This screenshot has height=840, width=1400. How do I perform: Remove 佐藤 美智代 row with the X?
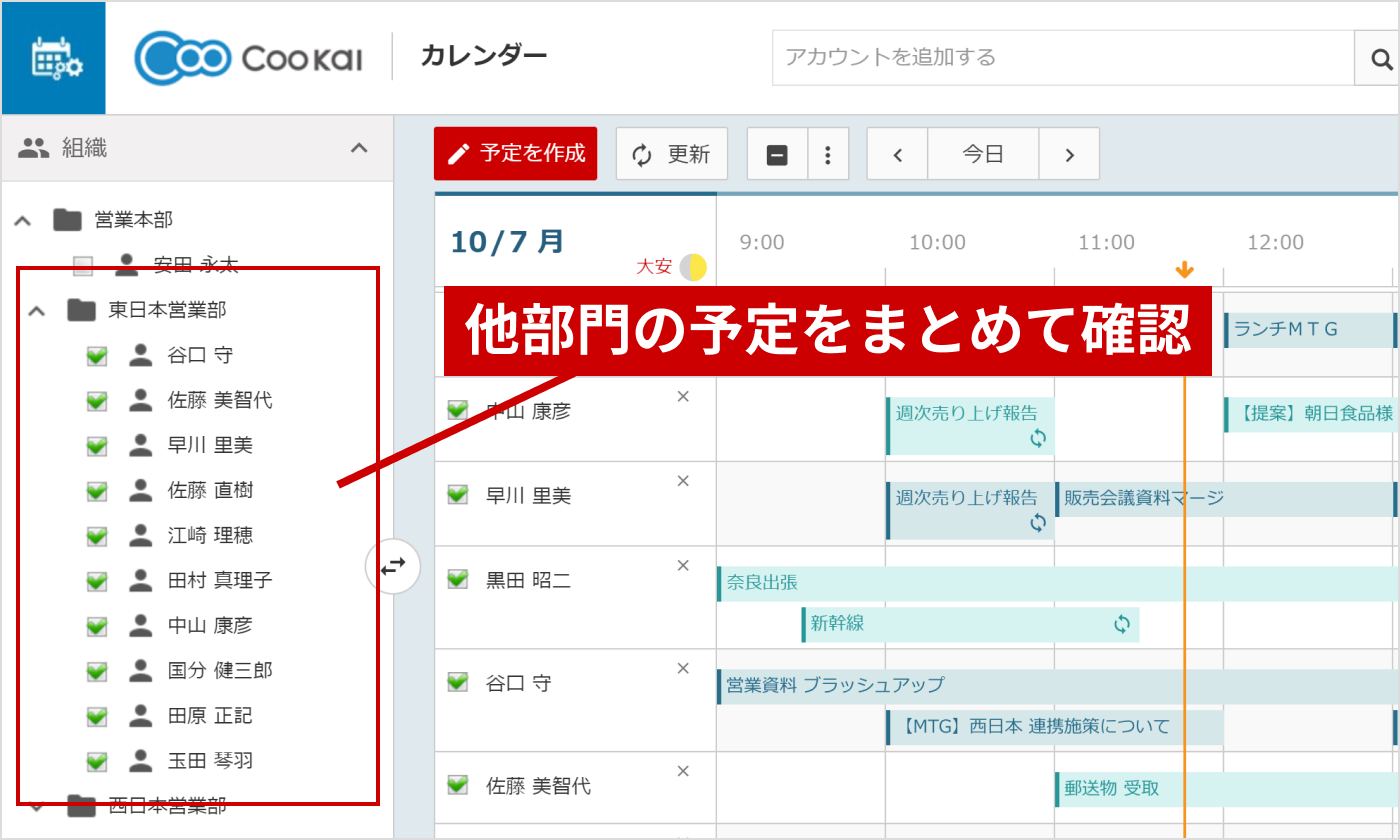[683, 771]
